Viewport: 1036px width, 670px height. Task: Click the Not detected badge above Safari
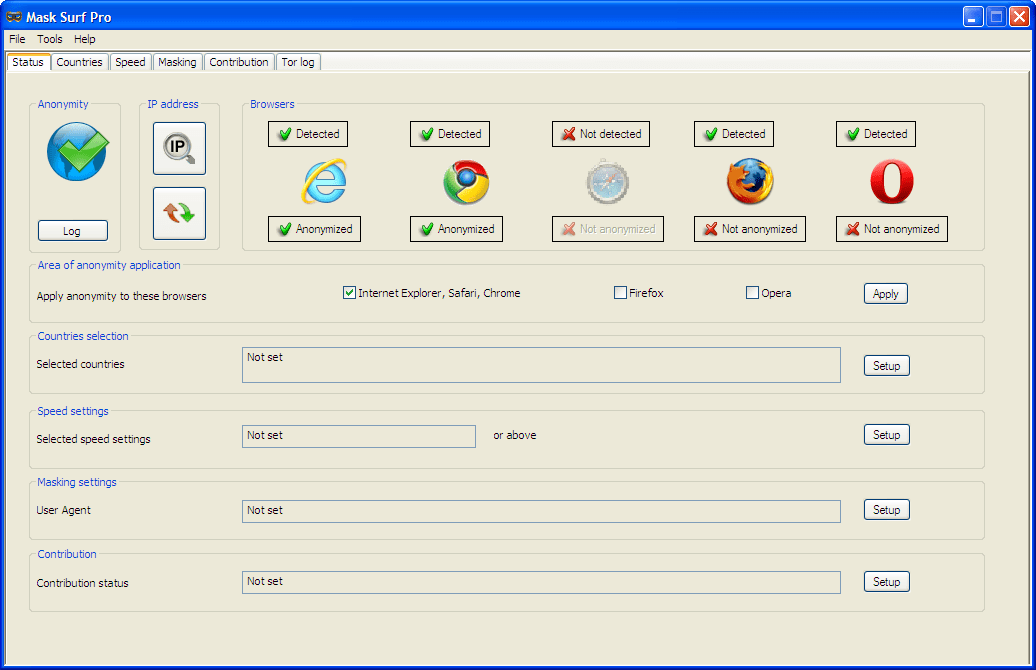pyautogui.click(x=600, y=133)
